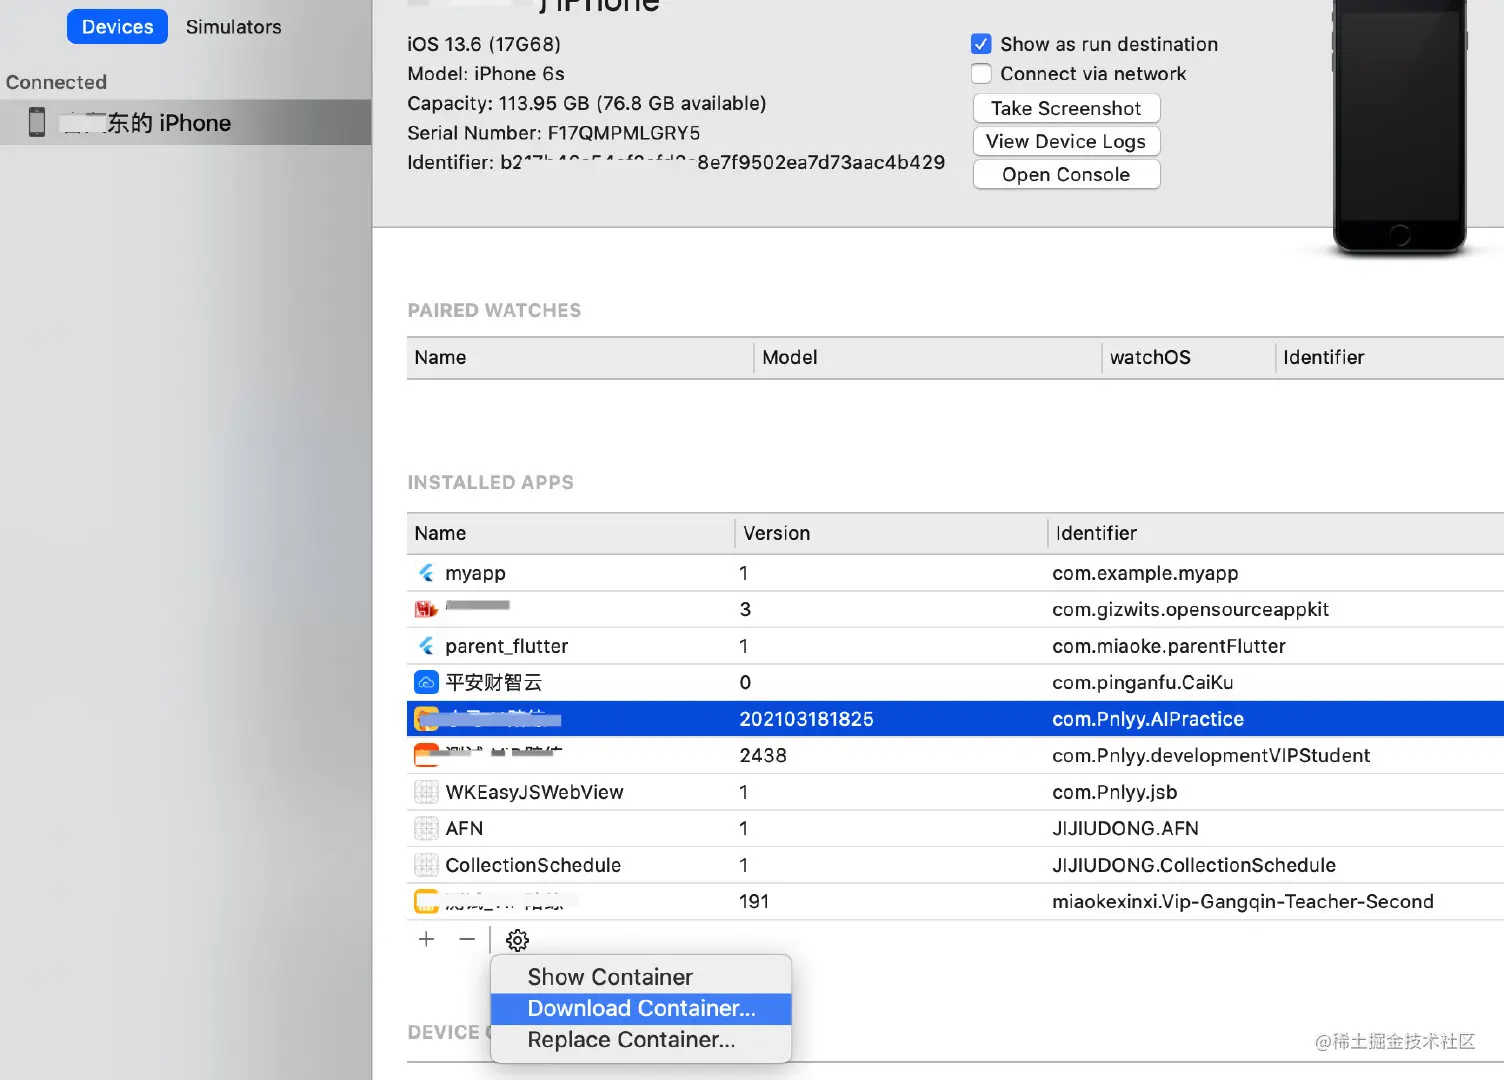Click the Open Console button

pyautogui.click(x=1066, y=174)
